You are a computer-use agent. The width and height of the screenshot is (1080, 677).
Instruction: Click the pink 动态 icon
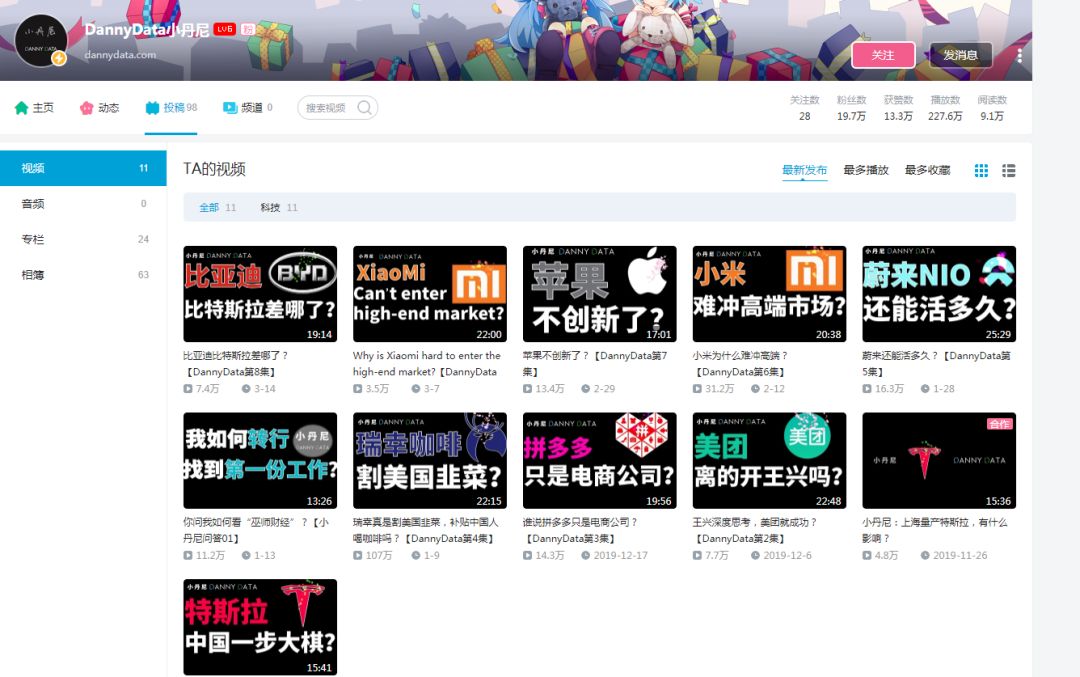(x=86, y=107)
